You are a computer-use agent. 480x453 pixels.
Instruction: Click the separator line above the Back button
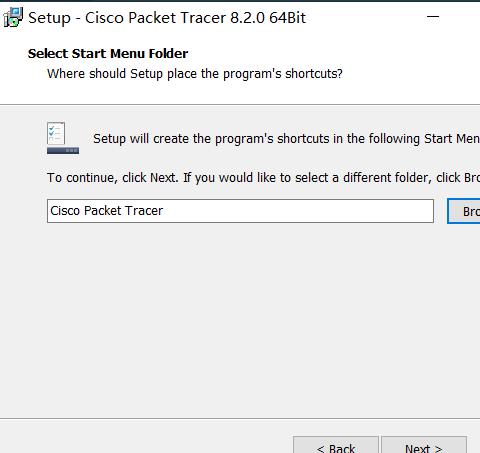[240, 418]
